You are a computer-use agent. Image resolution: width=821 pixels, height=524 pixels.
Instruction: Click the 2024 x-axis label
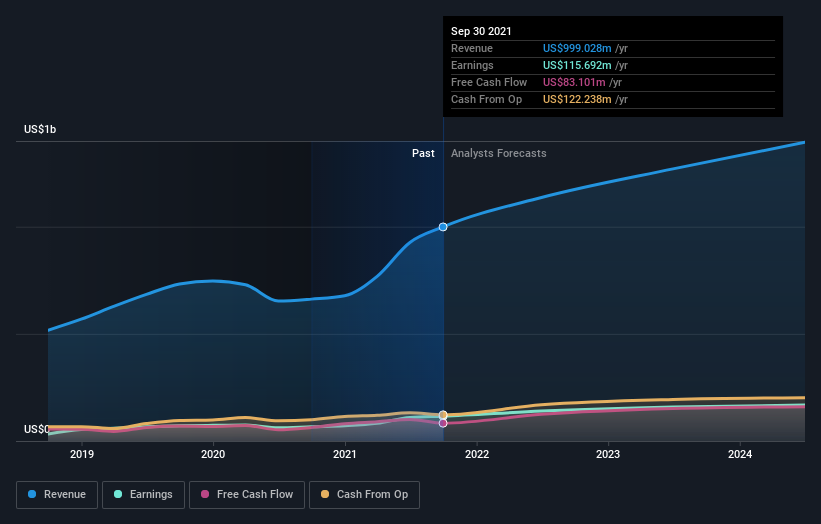[740, 454]
